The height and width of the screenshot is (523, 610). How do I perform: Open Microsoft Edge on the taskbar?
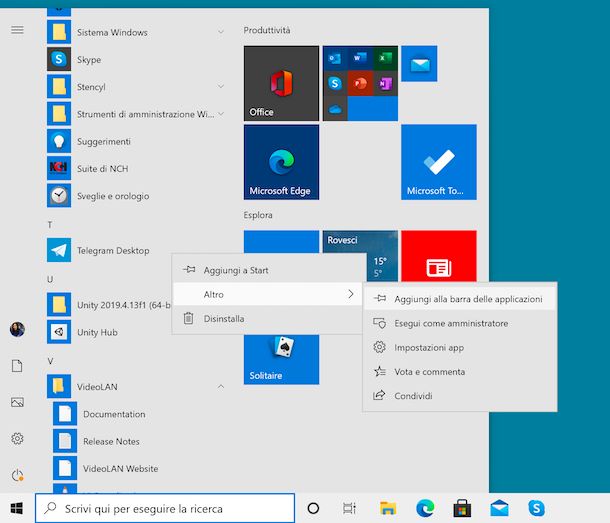pos(425,508)
